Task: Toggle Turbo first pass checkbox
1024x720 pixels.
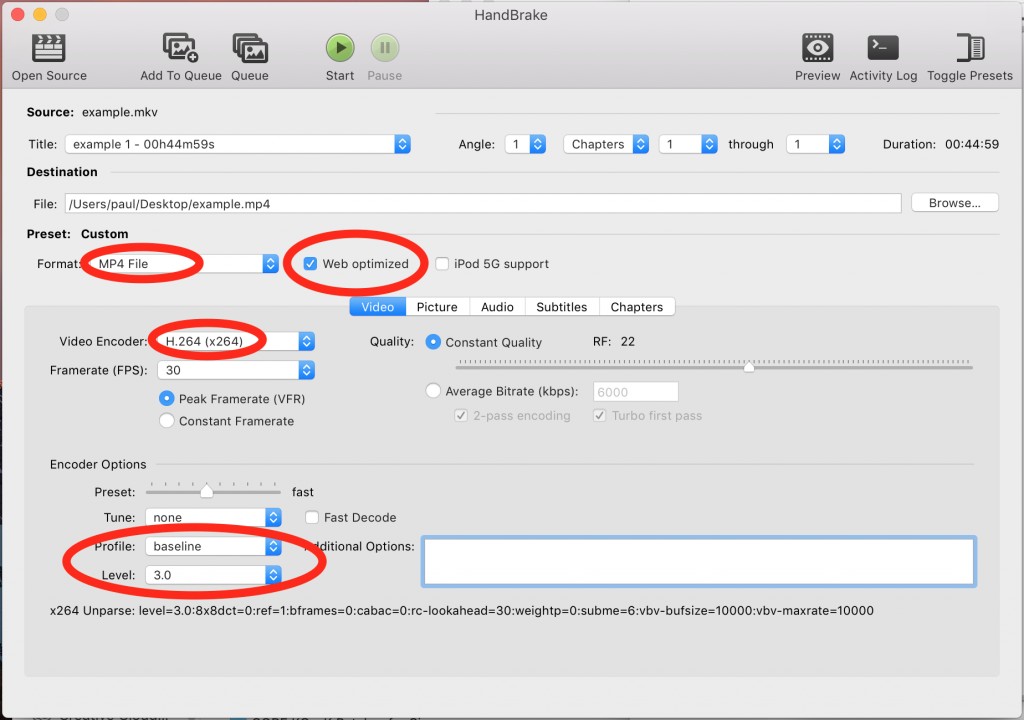Action: tap(600, 416)
